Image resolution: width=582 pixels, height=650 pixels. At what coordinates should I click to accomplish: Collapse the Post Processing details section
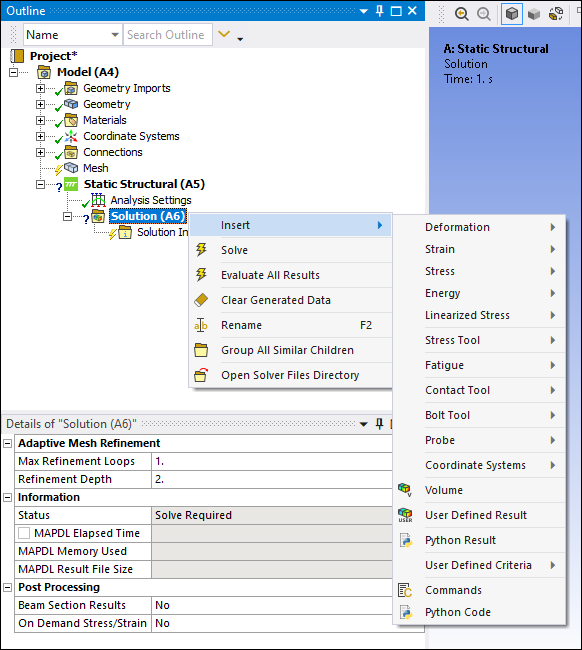[x=7, y=587]
